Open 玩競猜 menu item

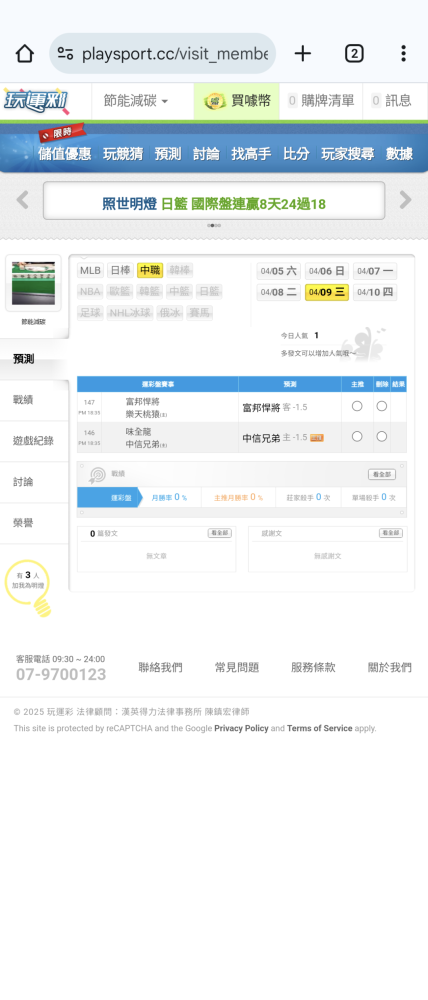click(x=123, y=154)
